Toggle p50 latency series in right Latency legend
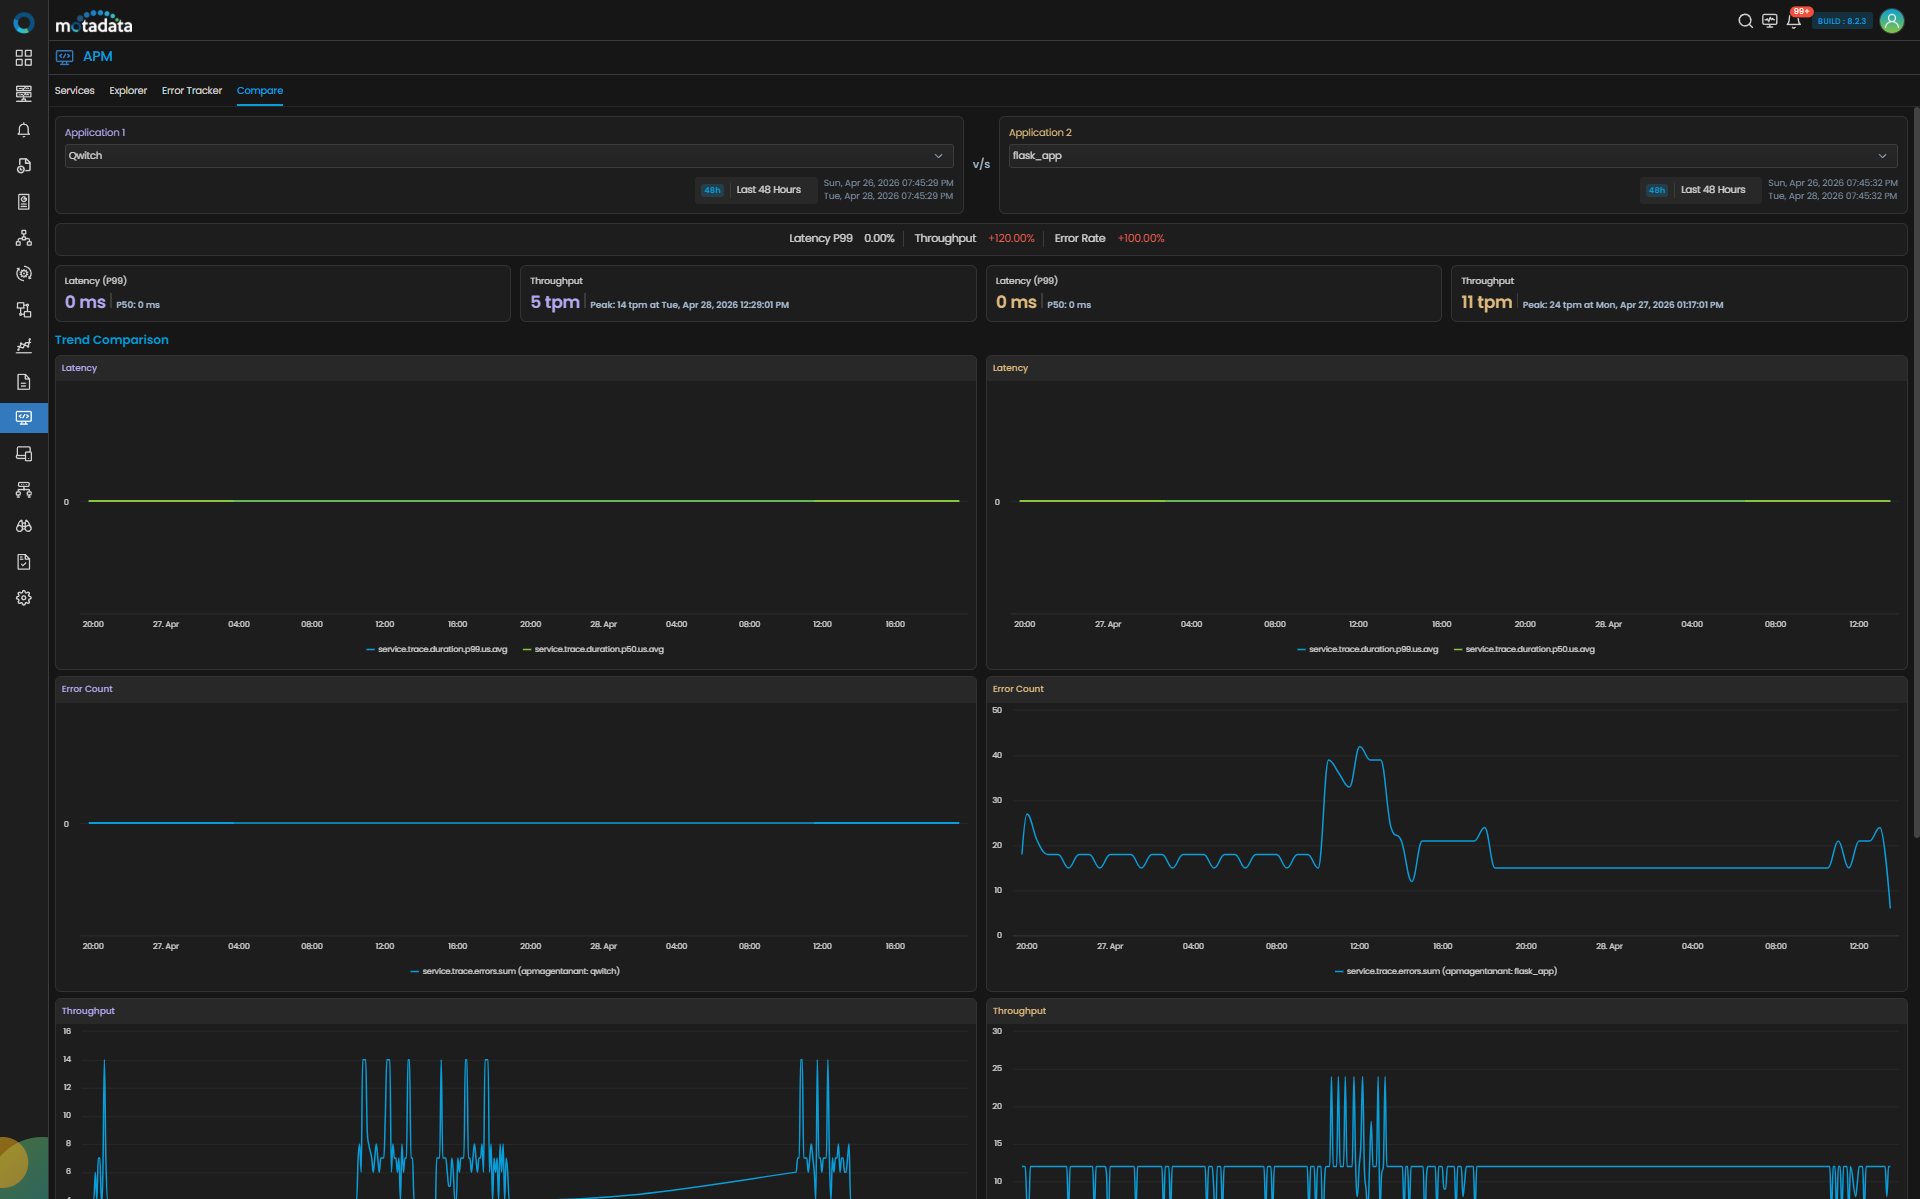The height and width of the screenshot is (1199, 1920). pos(1524,649)
